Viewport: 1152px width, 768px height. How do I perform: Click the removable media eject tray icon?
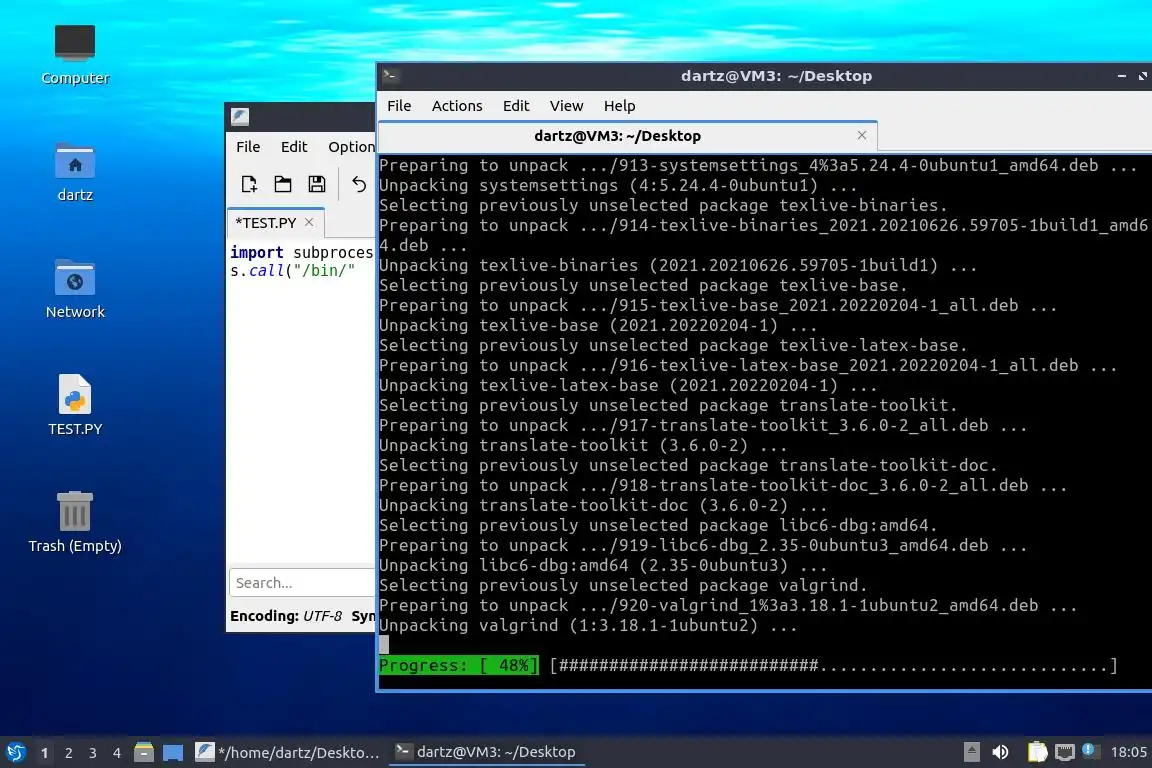(x=971, y=752)
